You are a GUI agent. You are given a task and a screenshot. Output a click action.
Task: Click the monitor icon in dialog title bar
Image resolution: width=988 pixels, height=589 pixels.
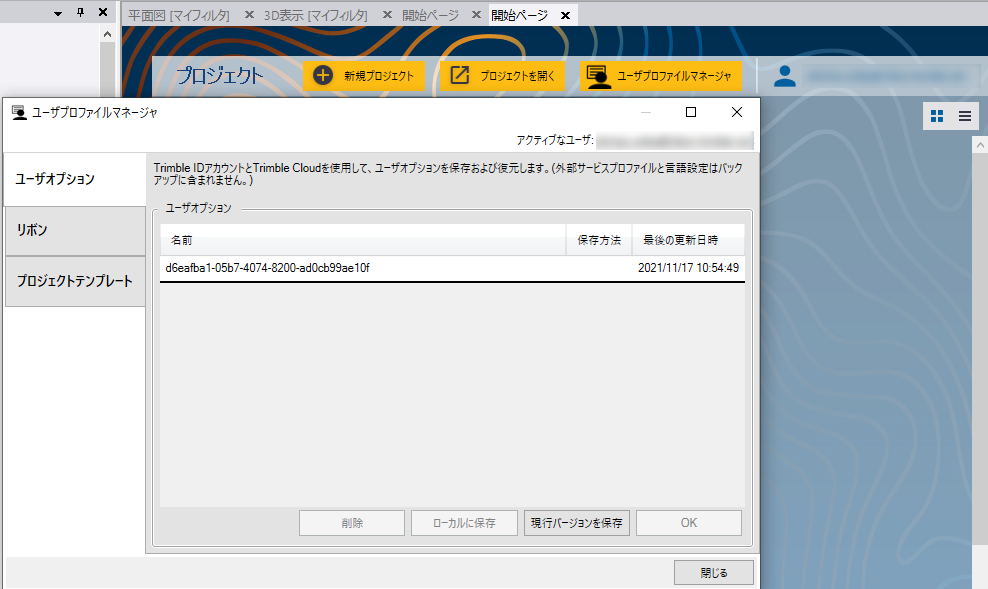18,113
